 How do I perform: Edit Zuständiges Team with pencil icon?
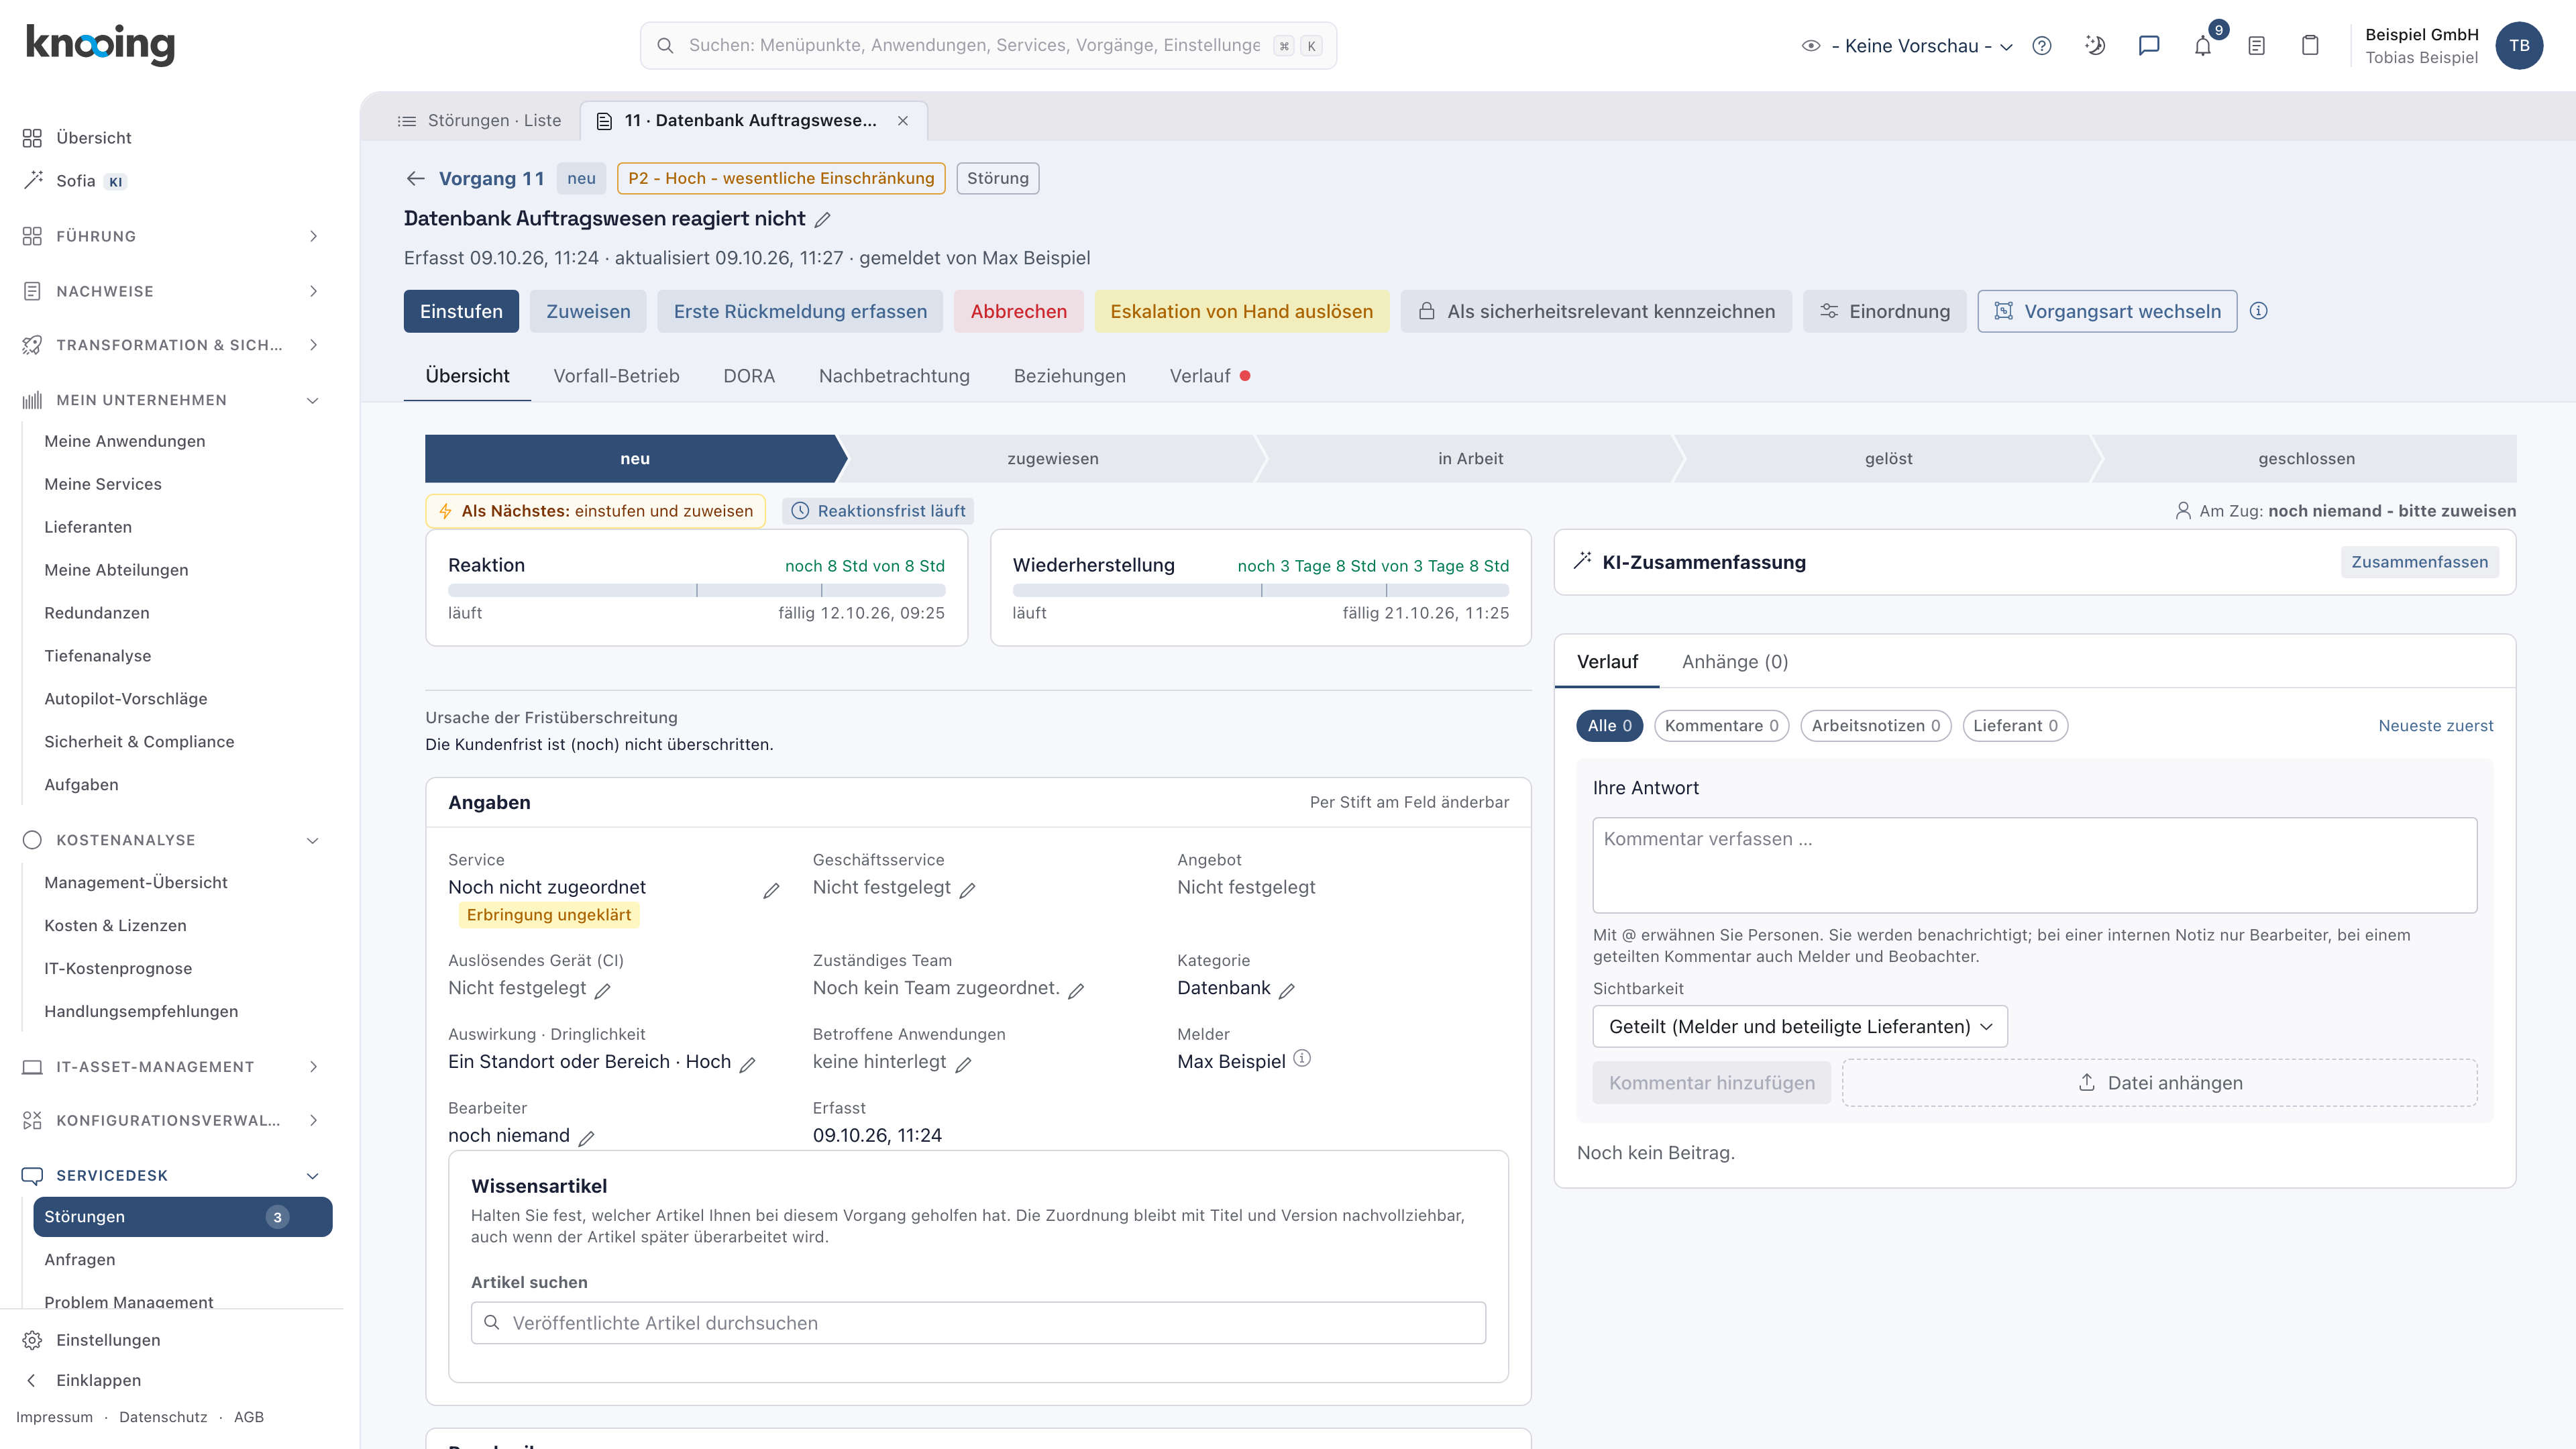point(1076,990)
